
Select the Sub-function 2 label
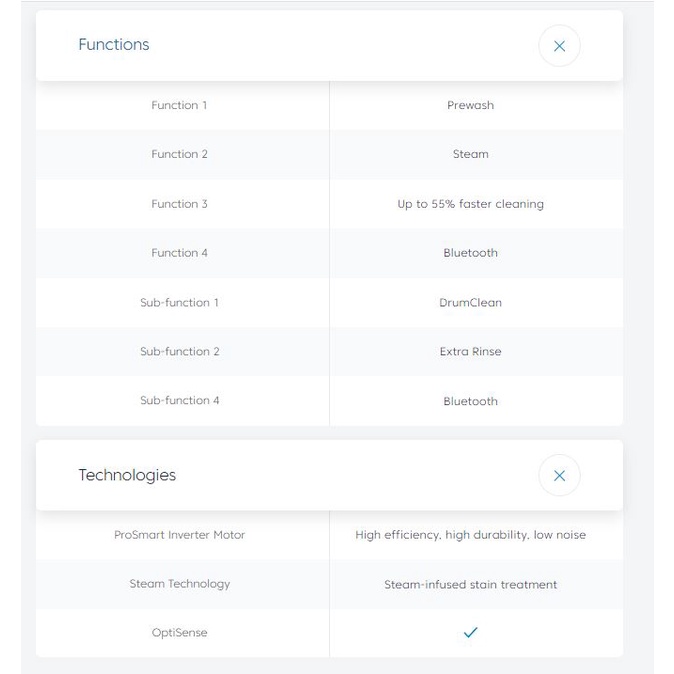pos(179,351)
